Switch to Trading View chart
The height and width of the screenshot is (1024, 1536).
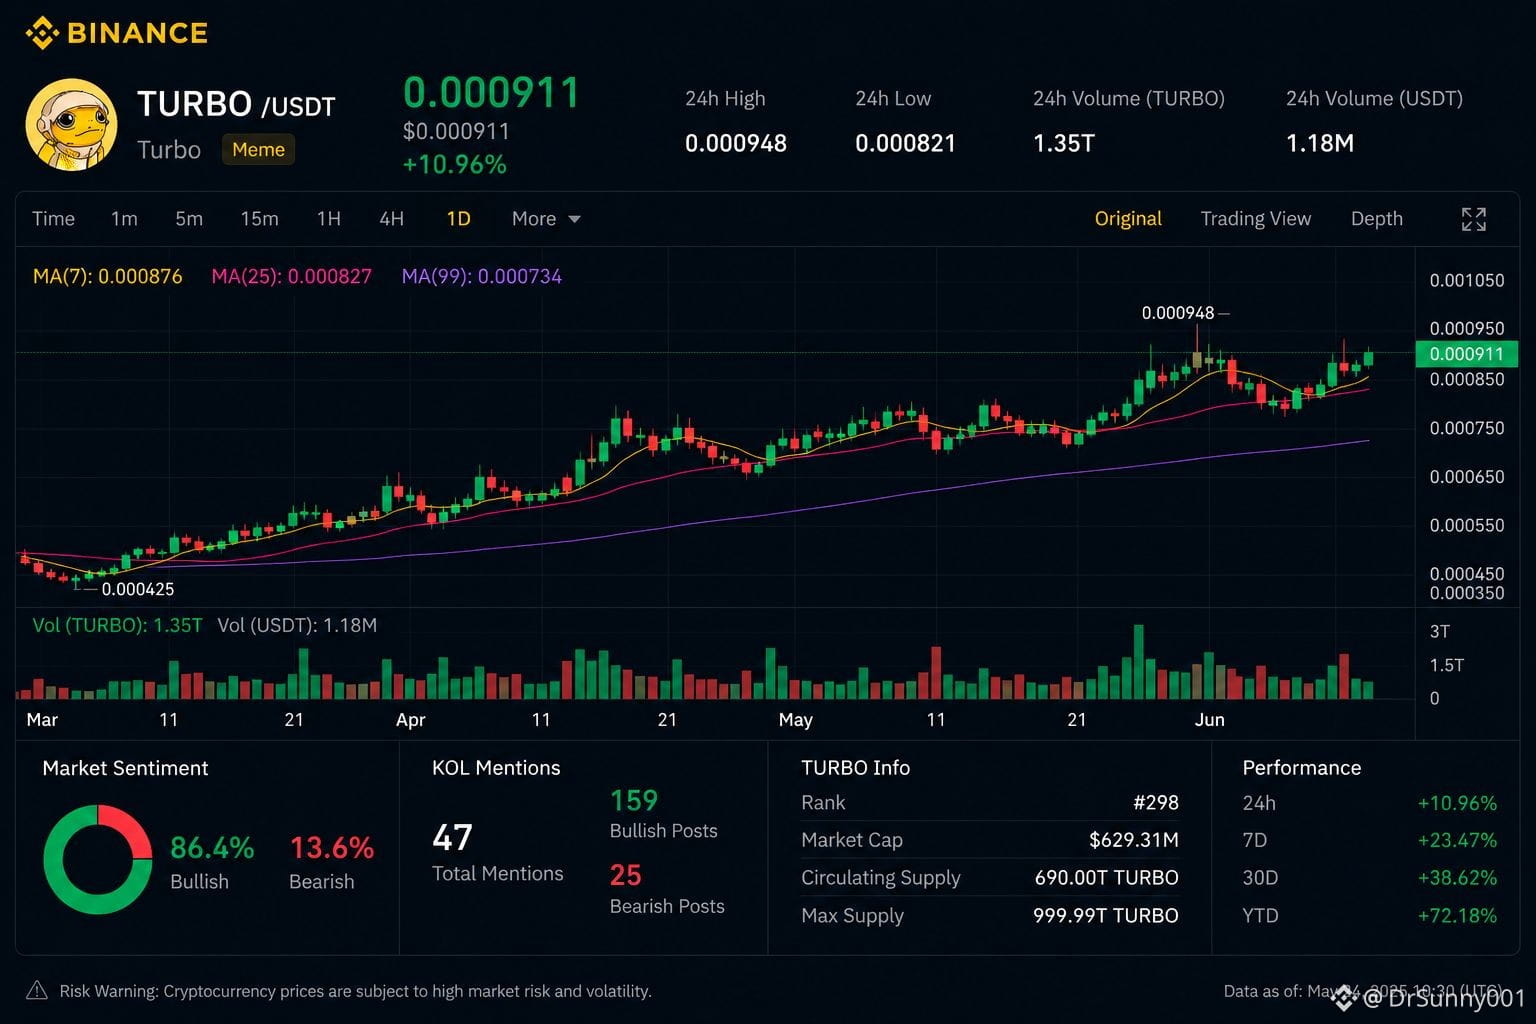[x=1255, y=219]
